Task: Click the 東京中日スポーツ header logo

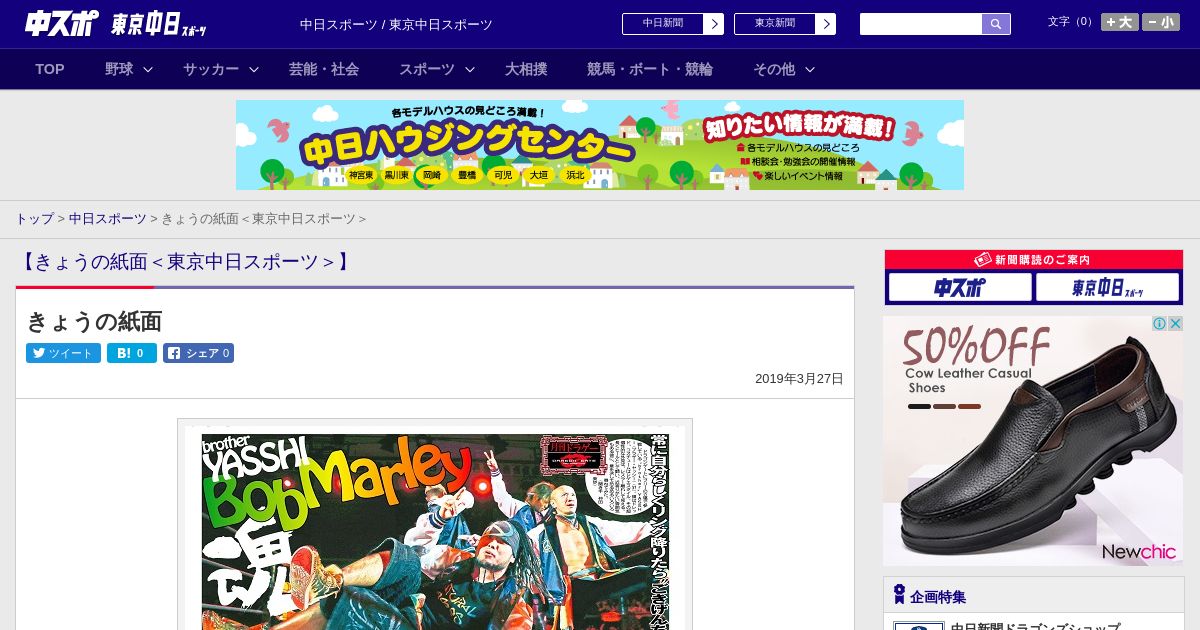Action: [x=159, y=24]
